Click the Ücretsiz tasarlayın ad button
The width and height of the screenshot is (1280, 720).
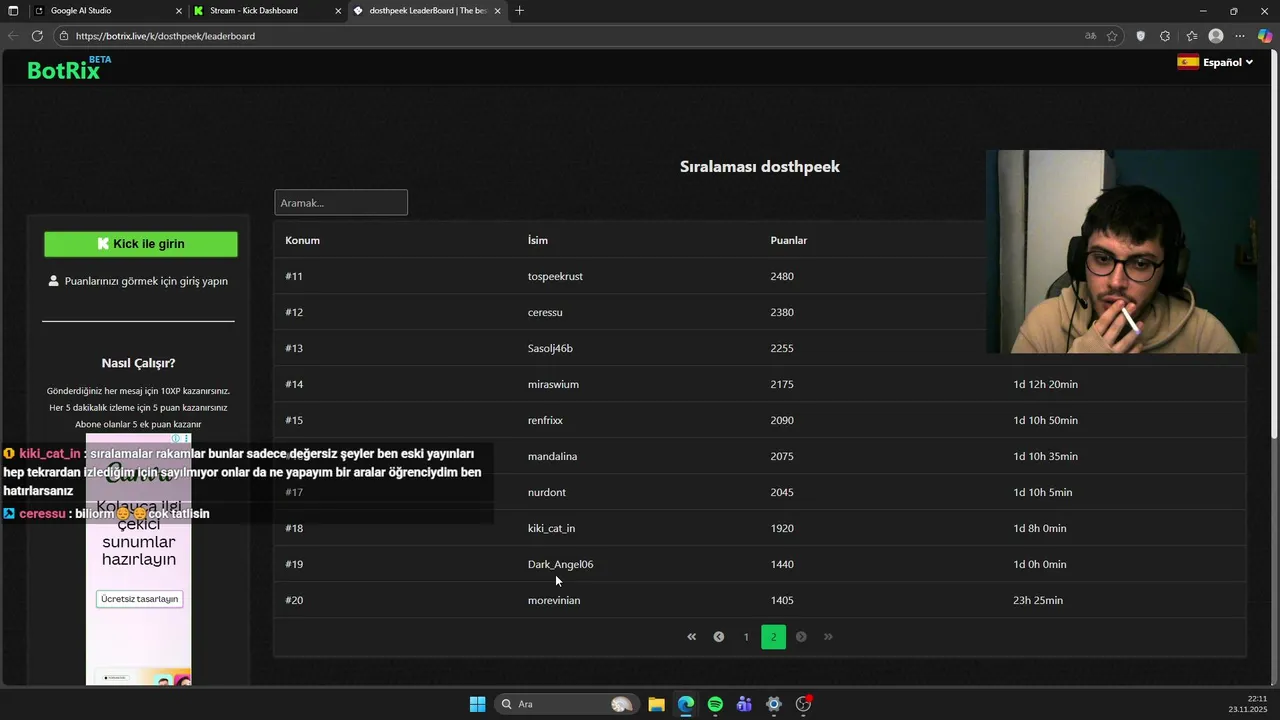click(139, 599)
